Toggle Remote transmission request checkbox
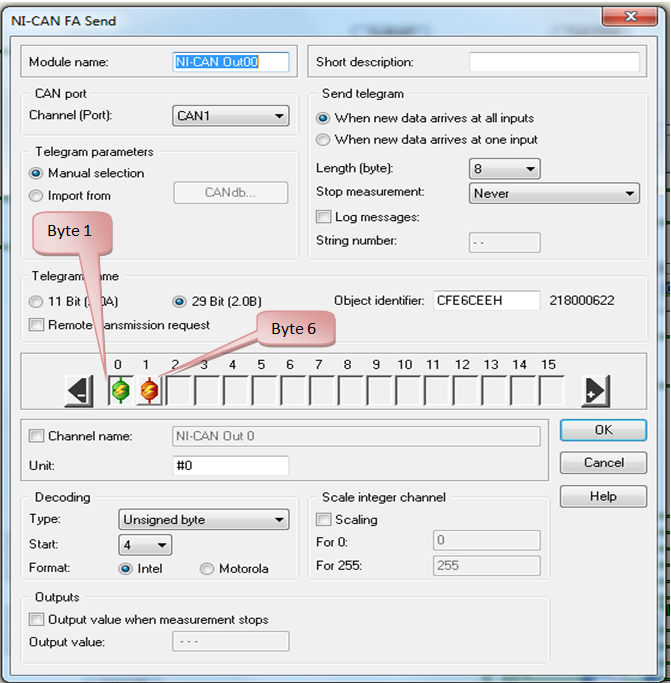Image resolution: width=671 pixels, height=683 pixels. (36, 325)
